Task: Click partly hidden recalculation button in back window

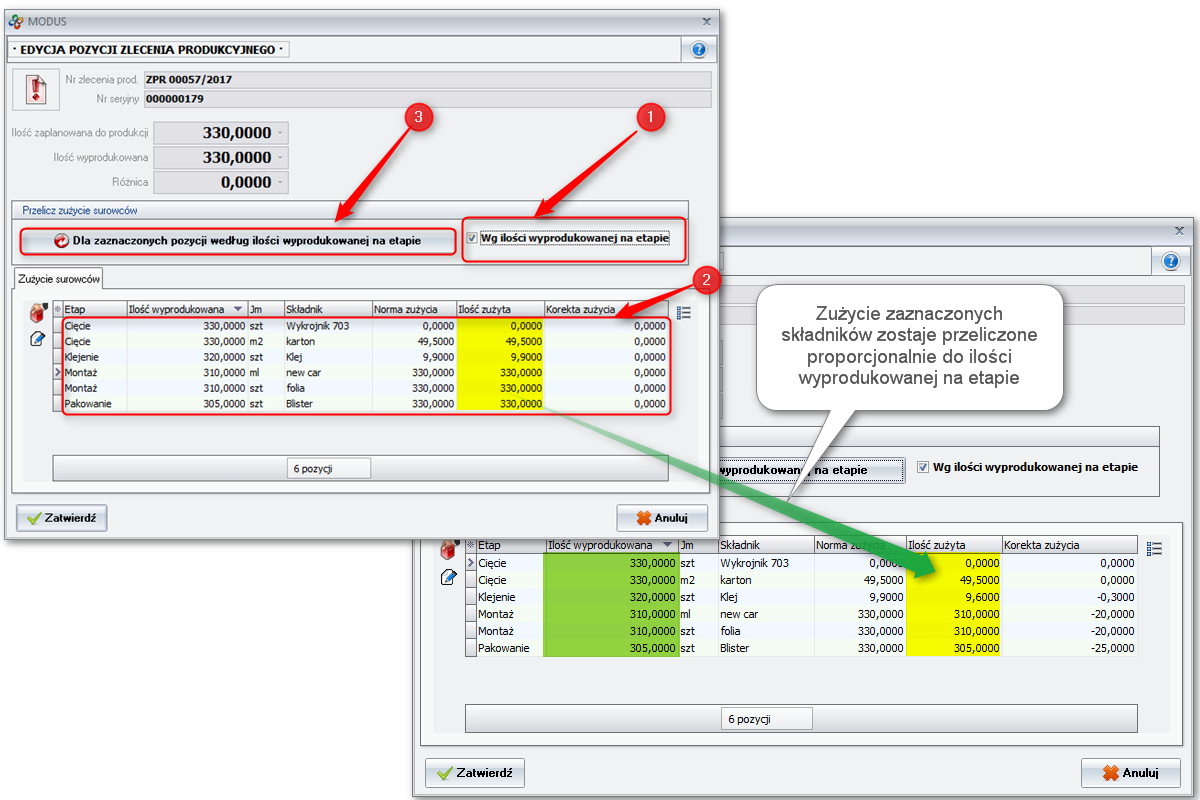Action: coord(810,469)
